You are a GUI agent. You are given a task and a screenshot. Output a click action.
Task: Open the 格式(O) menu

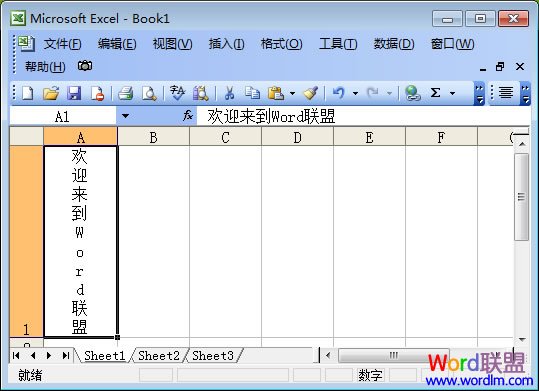(282, 44)
